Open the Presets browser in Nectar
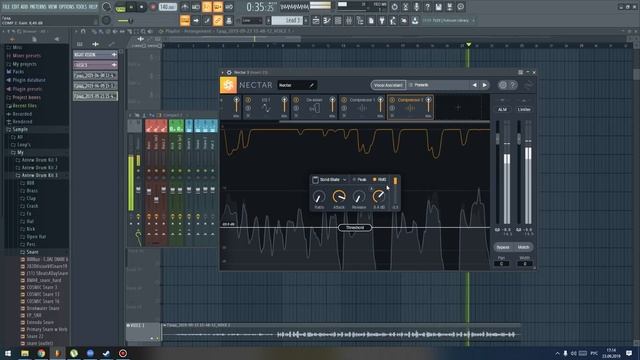 [x=421, y=85]
